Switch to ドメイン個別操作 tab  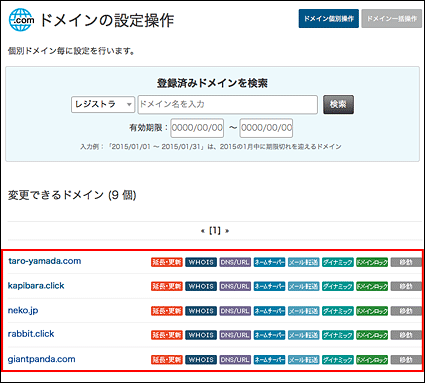(328, 19)
